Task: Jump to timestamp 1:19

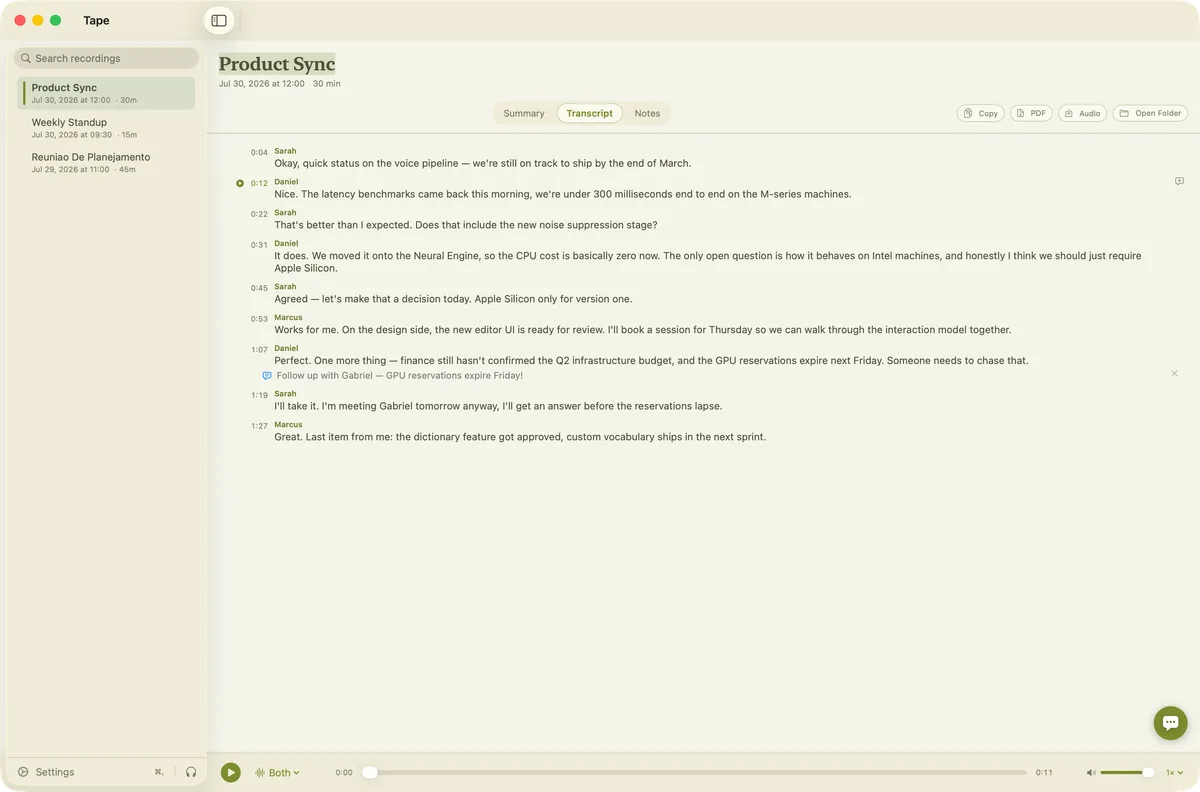Action: [259, 395]
